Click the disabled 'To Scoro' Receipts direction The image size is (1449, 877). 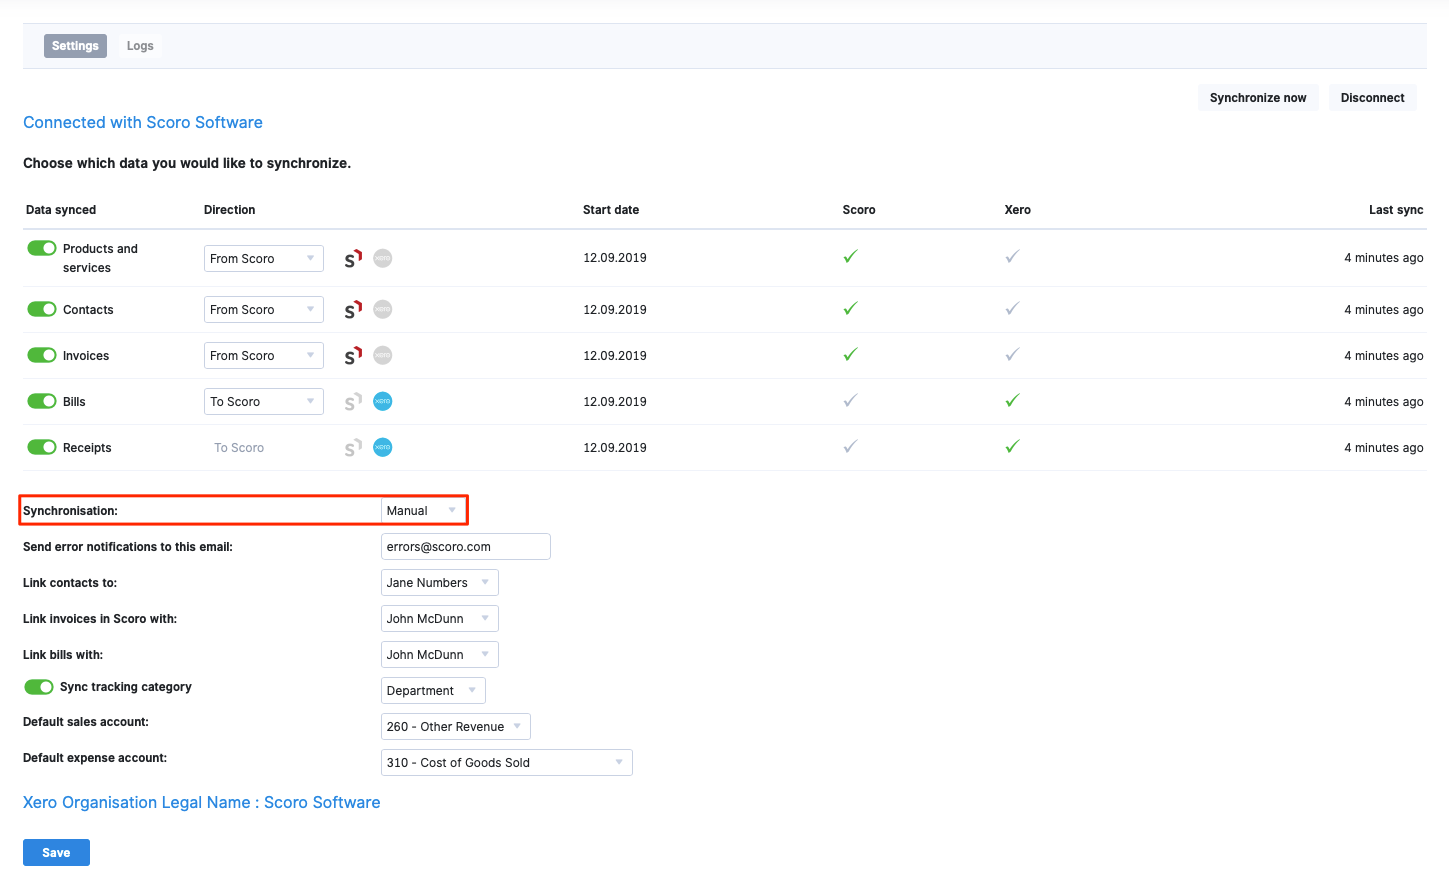coord(239,448)
